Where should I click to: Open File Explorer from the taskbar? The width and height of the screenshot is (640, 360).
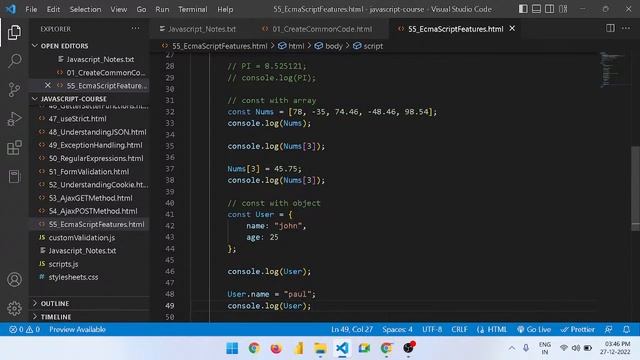coord(320,348)
